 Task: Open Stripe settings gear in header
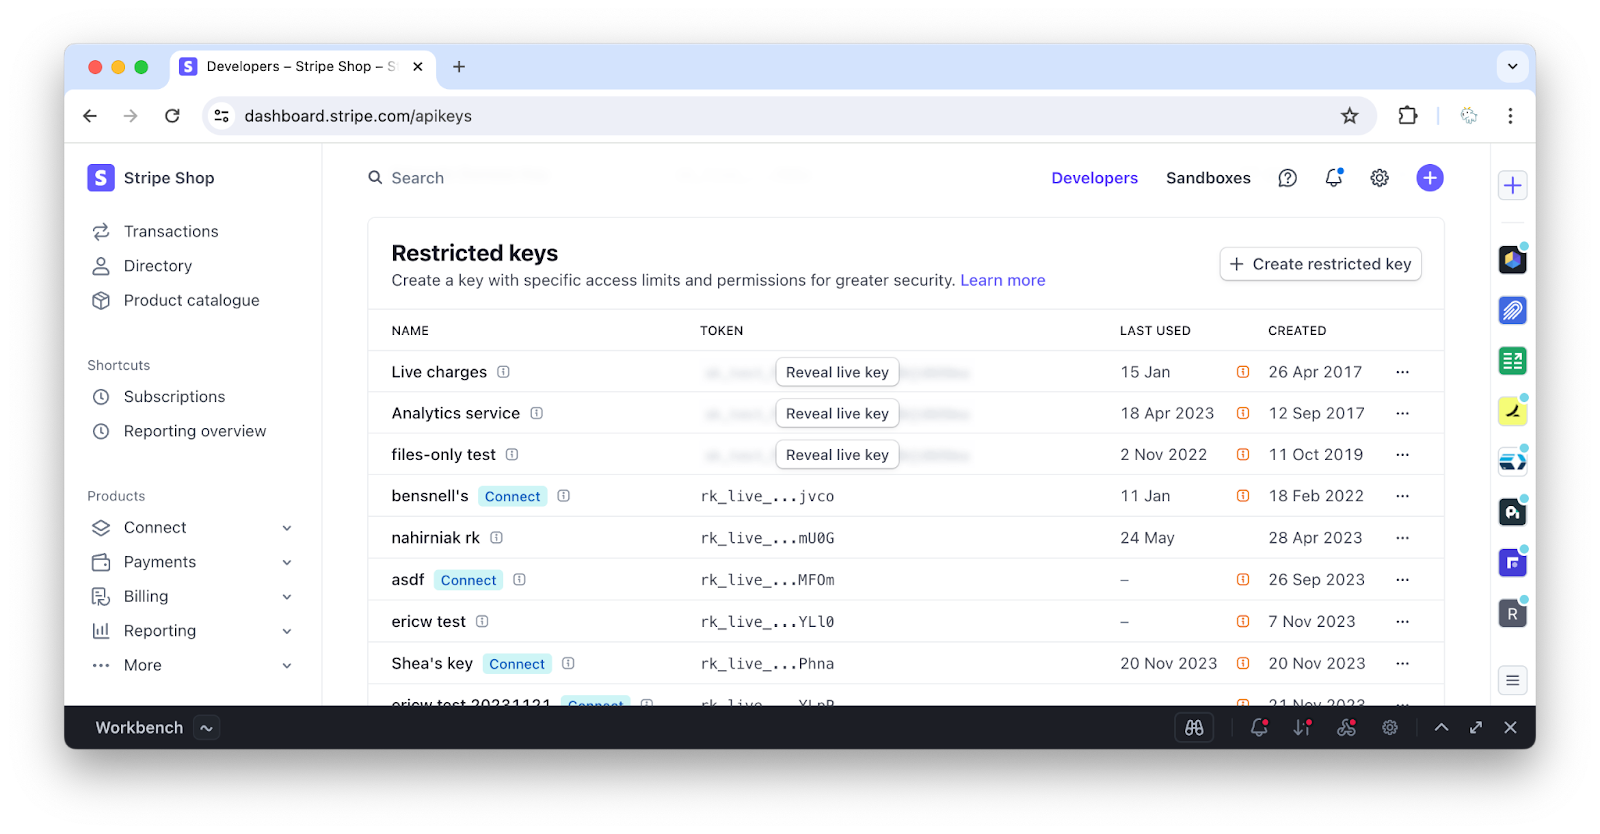(1379, 178)
